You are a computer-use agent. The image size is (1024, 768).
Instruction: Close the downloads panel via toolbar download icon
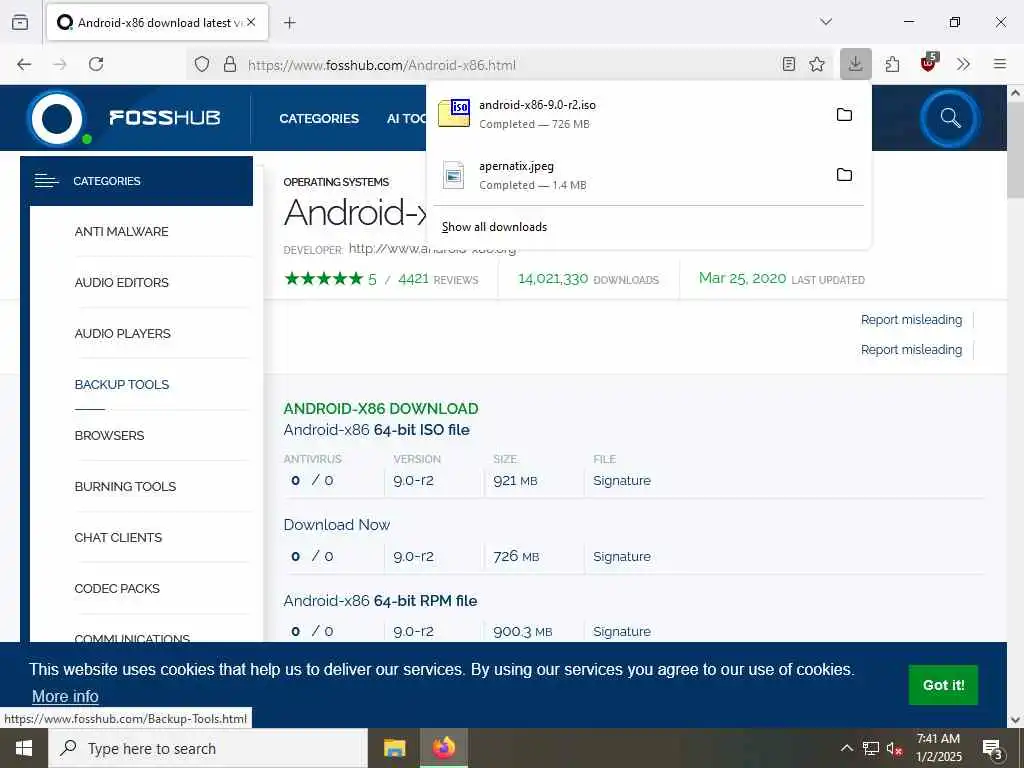point(856,64)
